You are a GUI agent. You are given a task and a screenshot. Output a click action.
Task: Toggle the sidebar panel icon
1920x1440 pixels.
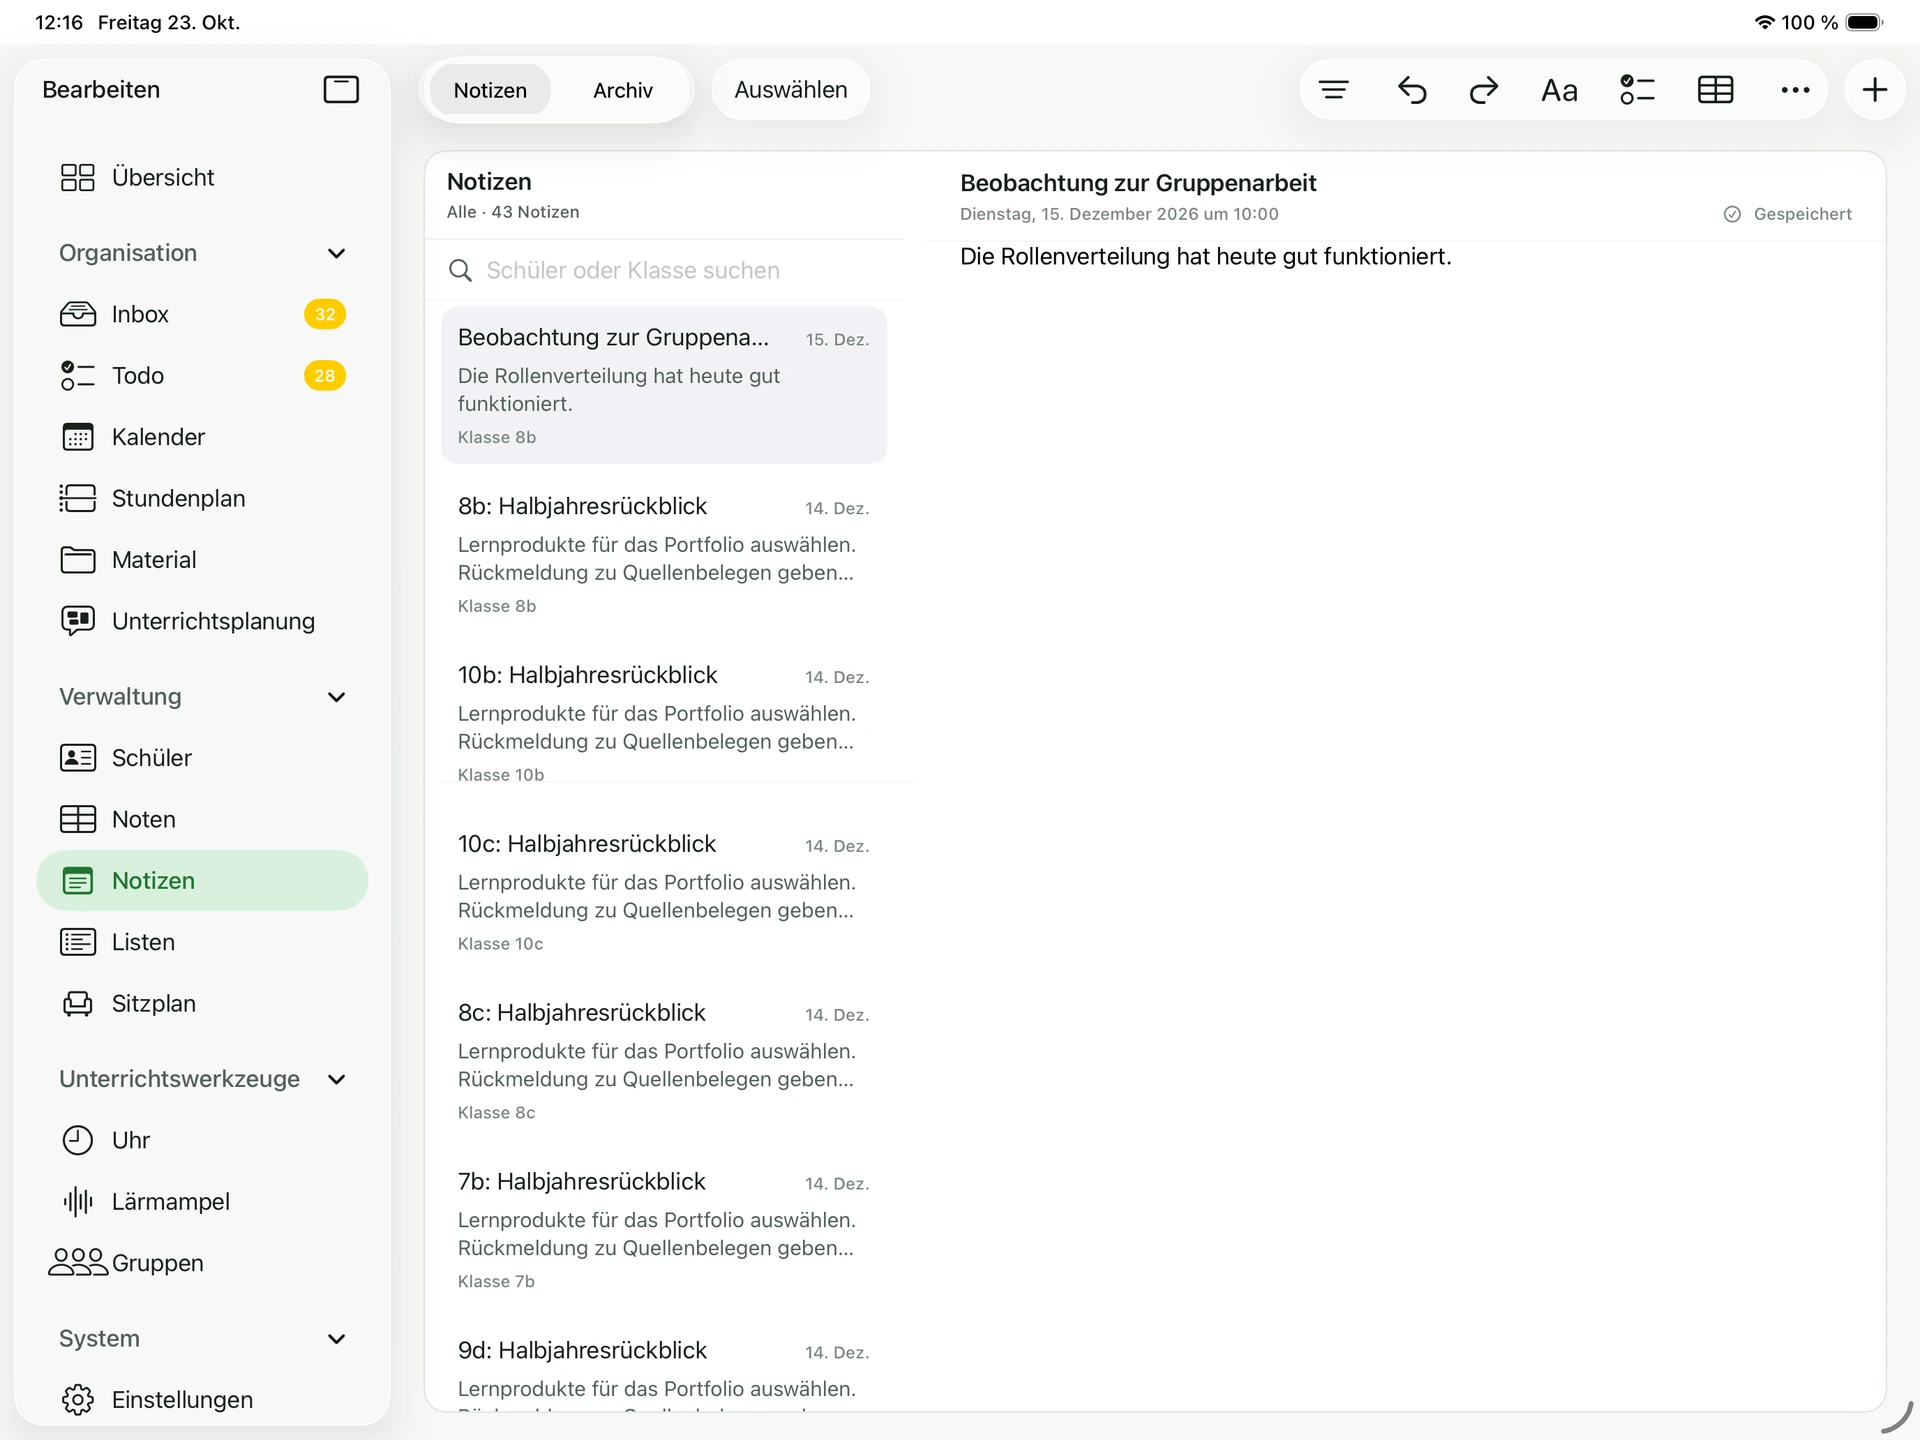(341, 90)
